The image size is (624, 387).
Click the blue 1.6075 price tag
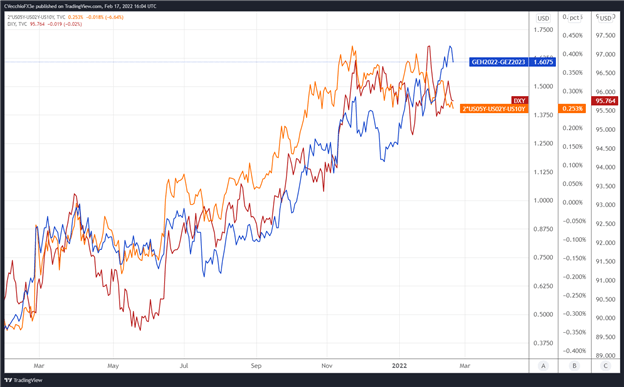pyautogui.click(x=543, y=62)
